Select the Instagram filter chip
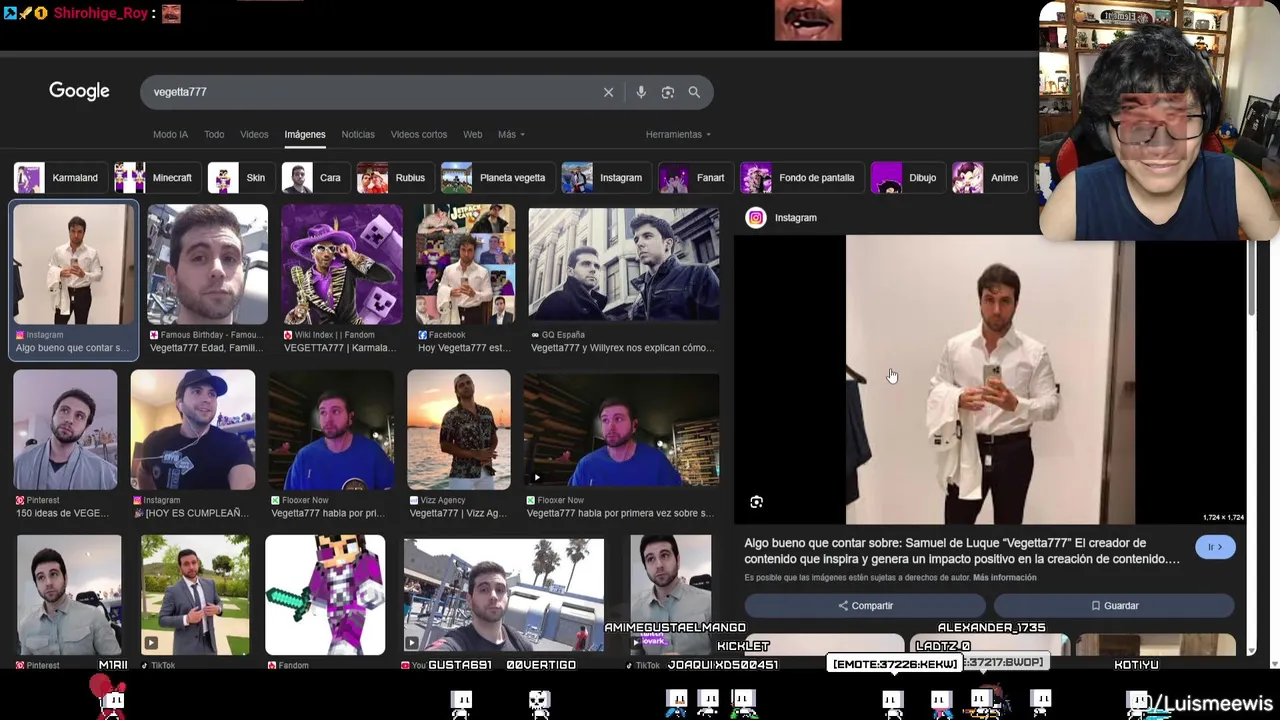Viewport: 1280px width, 720px height. pyautogui.click(x=604, y=178)
